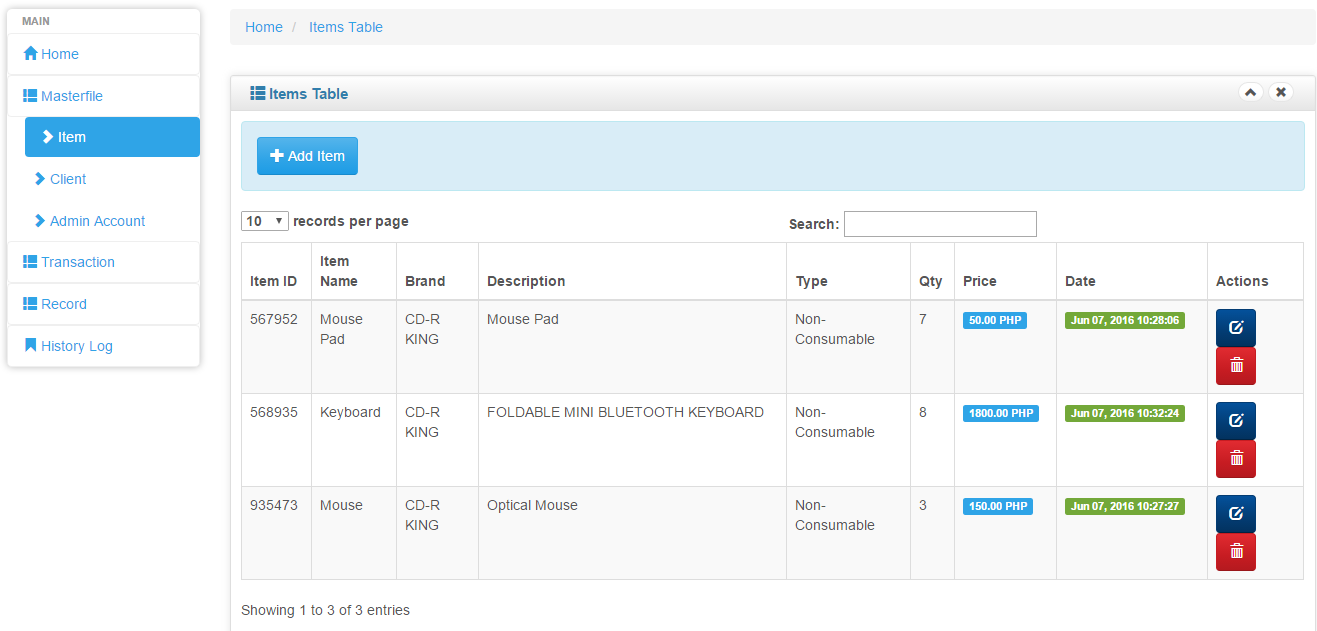
Task: Collapse the Items Table panel
Action: (1250, 92)
